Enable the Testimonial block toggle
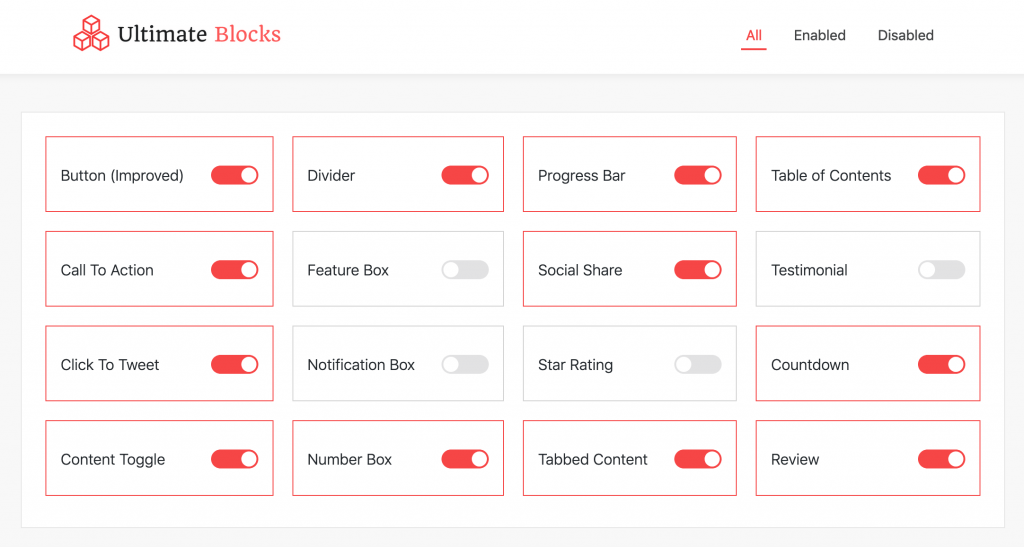The image size is (1024, 547). coord(941,270)
